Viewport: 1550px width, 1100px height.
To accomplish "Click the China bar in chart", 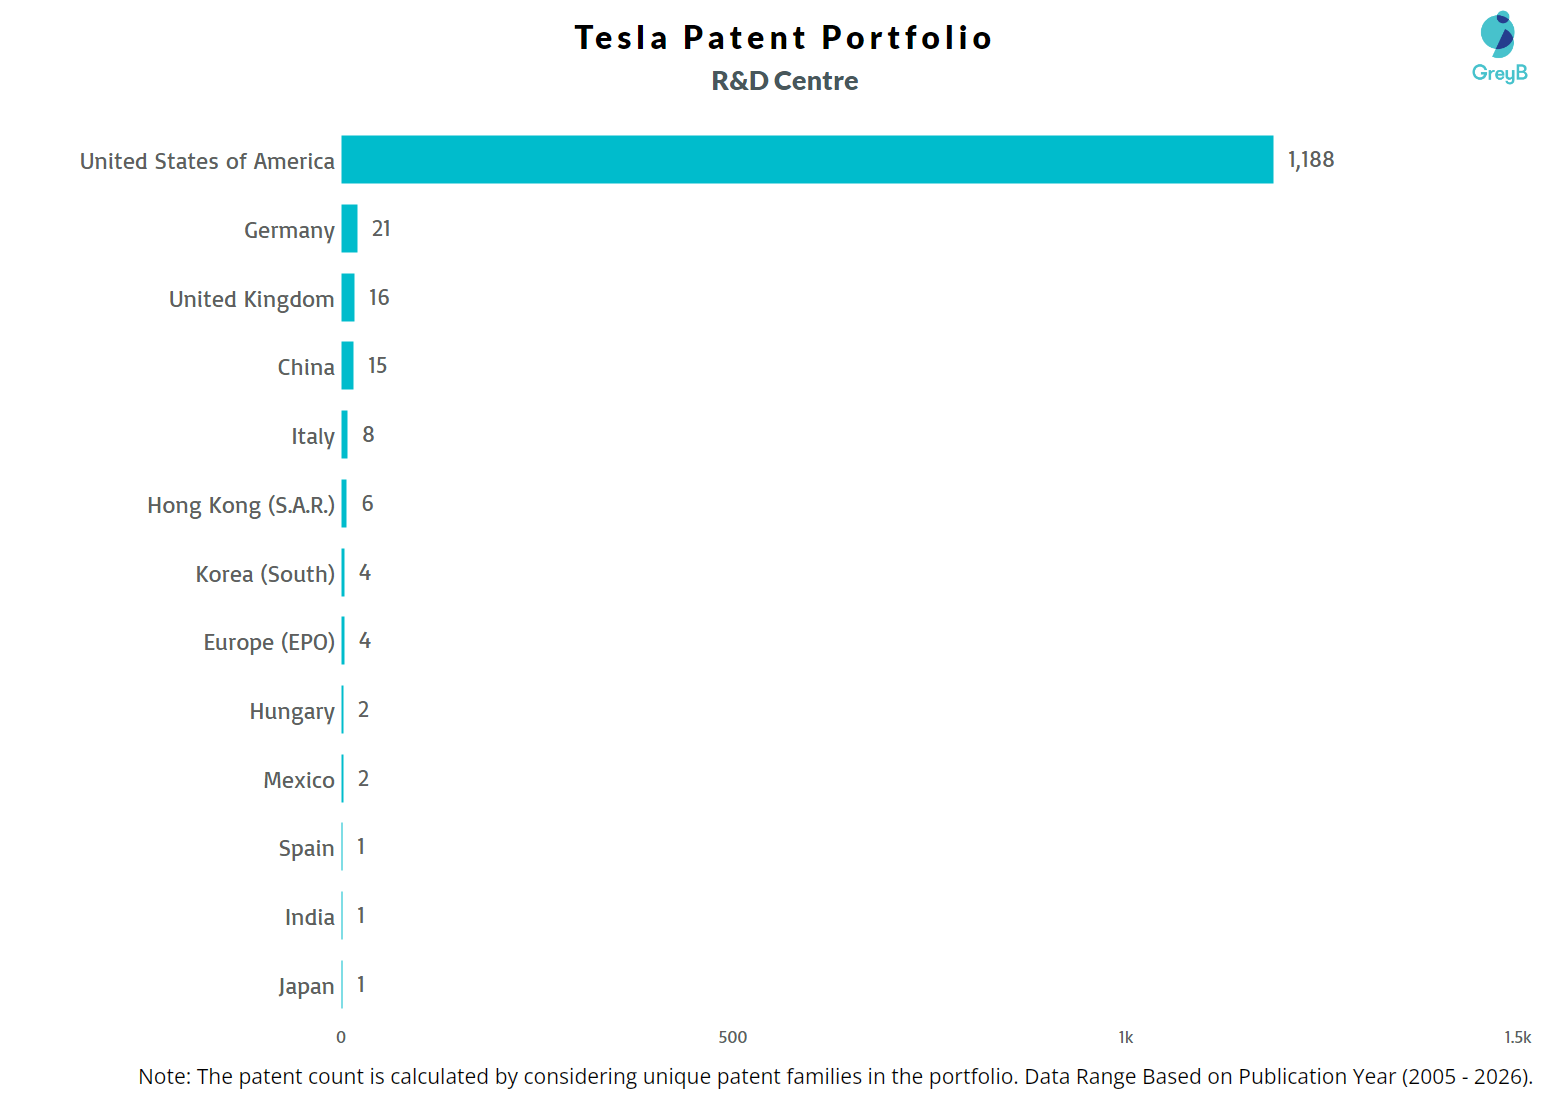I will click(347, 366).
